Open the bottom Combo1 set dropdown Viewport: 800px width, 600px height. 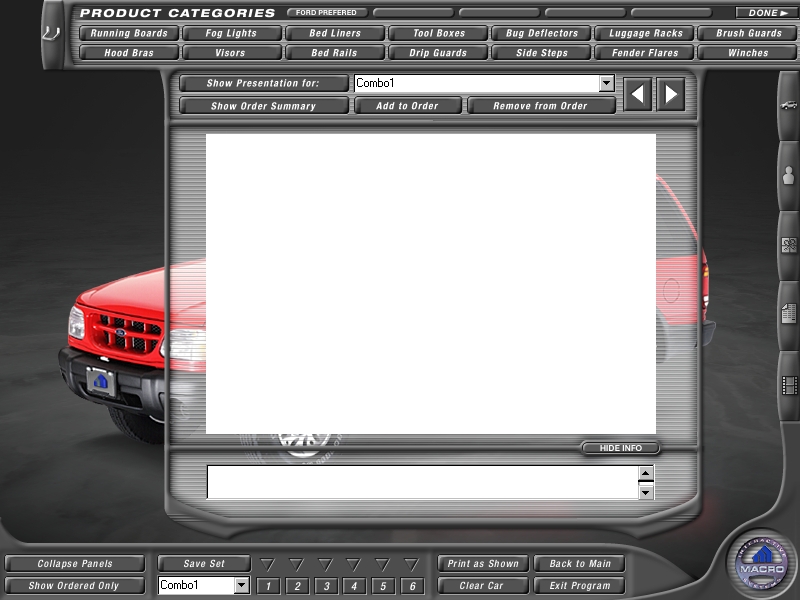pos(241,586)
